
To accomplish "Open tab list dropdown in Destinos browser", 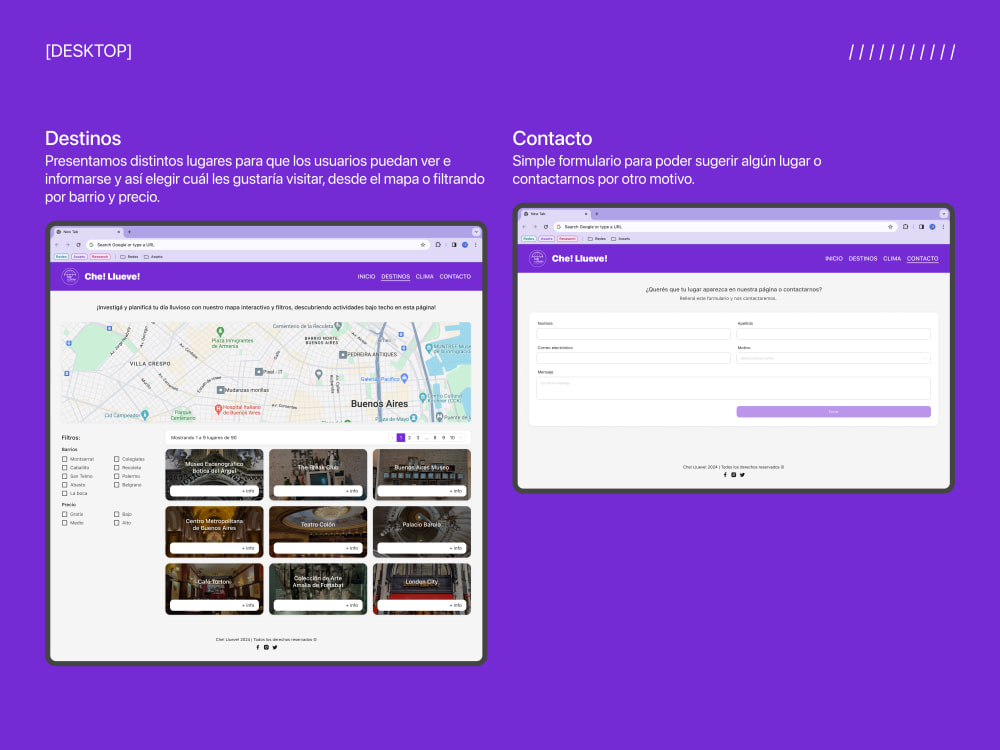I will pyautogui.click(x=476, y=232).
